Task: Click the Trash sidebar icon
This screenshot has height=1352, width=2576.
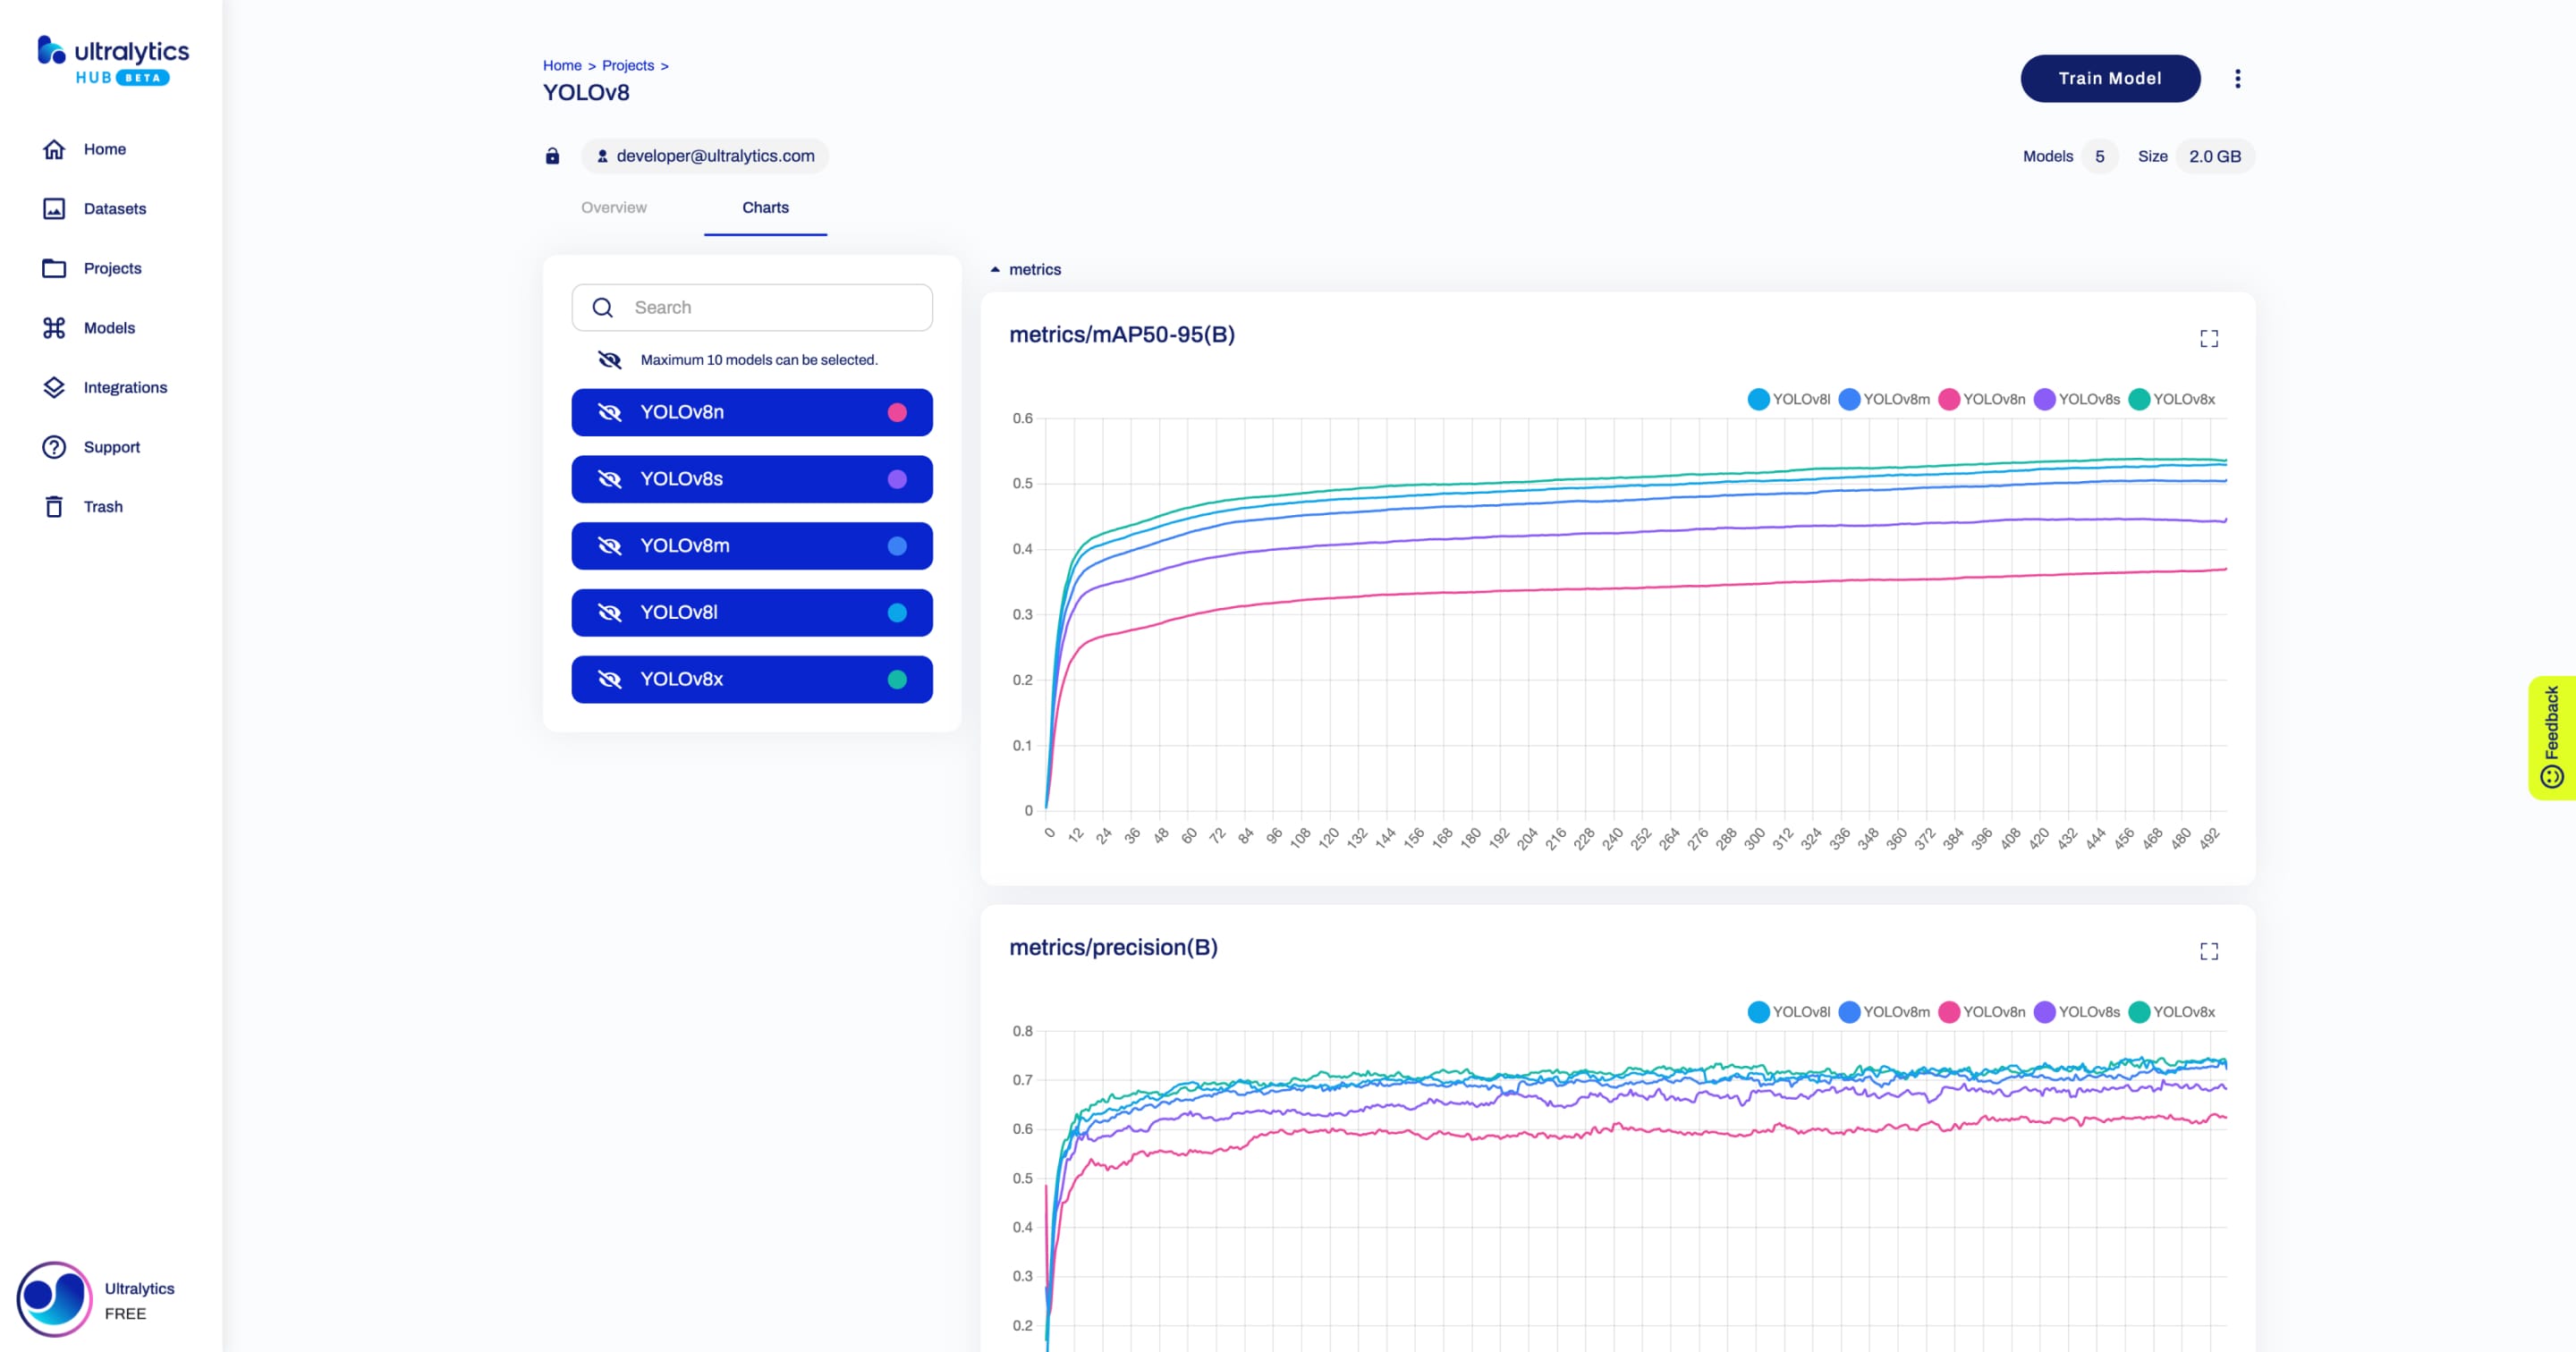Action: 53,506
